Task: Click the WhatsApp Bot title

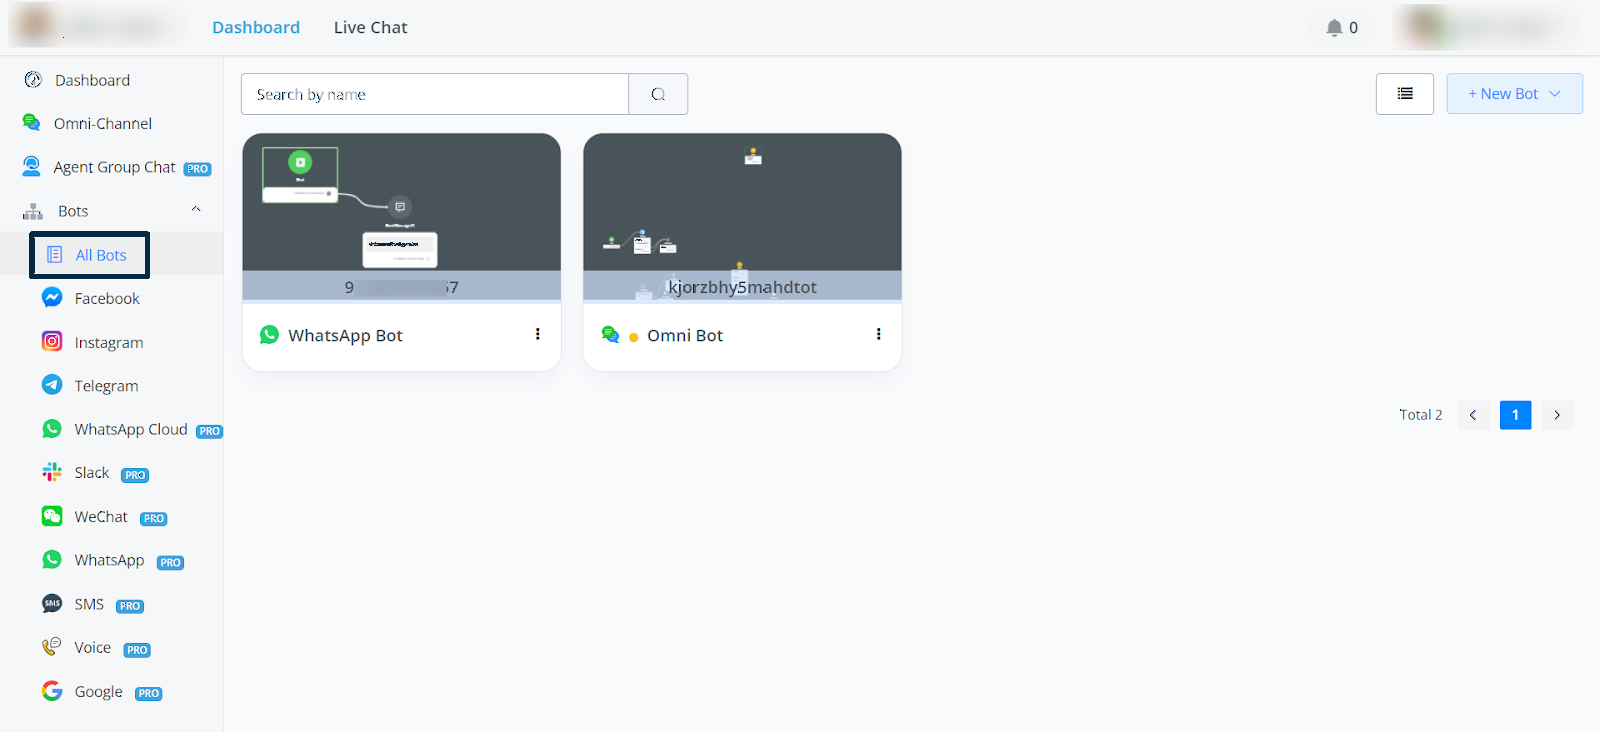Action: [x=345, y=336]
